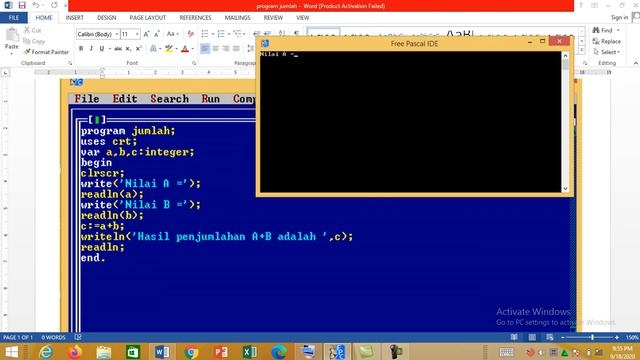Image resolution: width=640 pixels, height=360 pixels.
Task: Apply subscript formatting
Action: (128, 49)
